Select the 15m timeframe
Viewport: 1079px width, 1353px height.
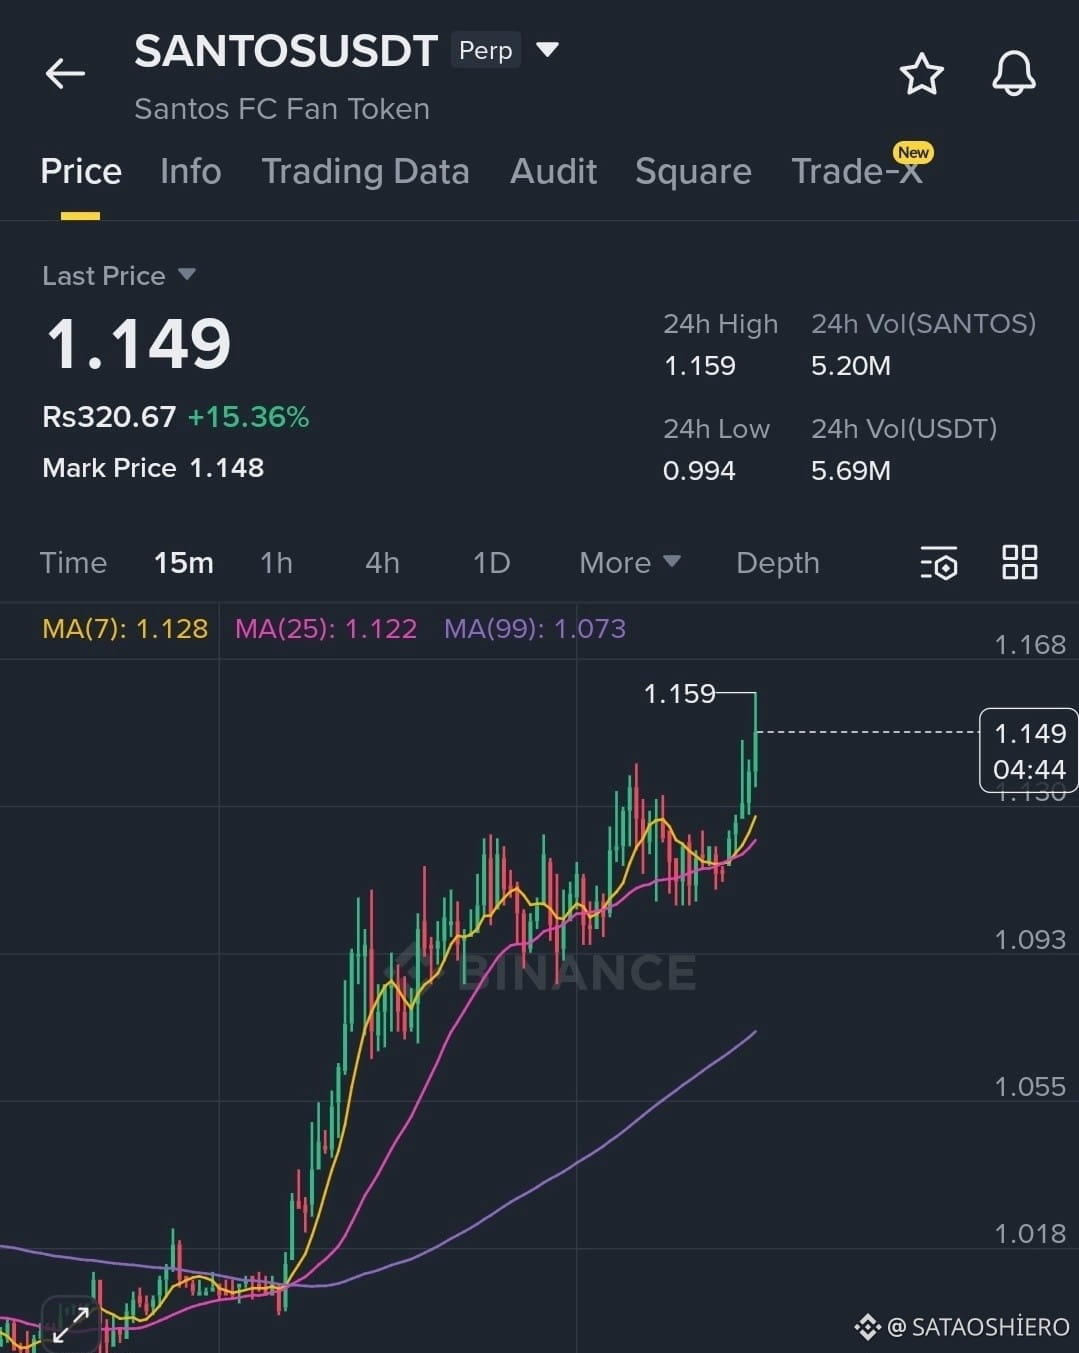tap(184, 563)
